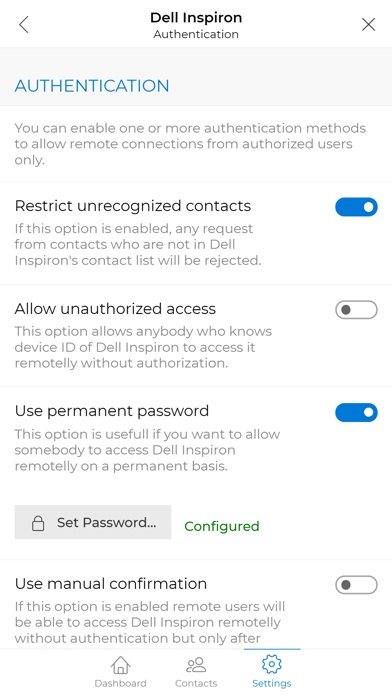
Task: Click the AUTHENTICATION section heading
Action: (92, 86)
